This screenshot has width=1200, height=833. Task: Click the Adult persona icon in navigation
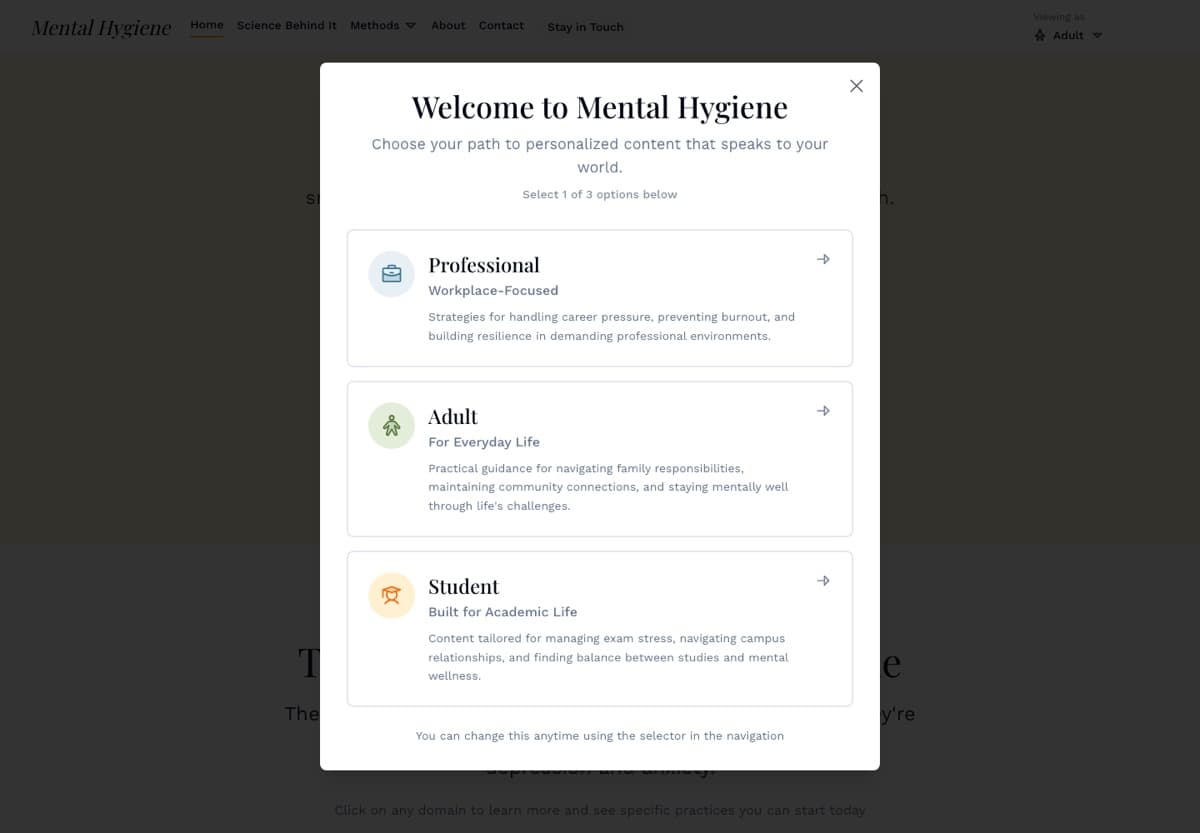[x=1040, y=35]
